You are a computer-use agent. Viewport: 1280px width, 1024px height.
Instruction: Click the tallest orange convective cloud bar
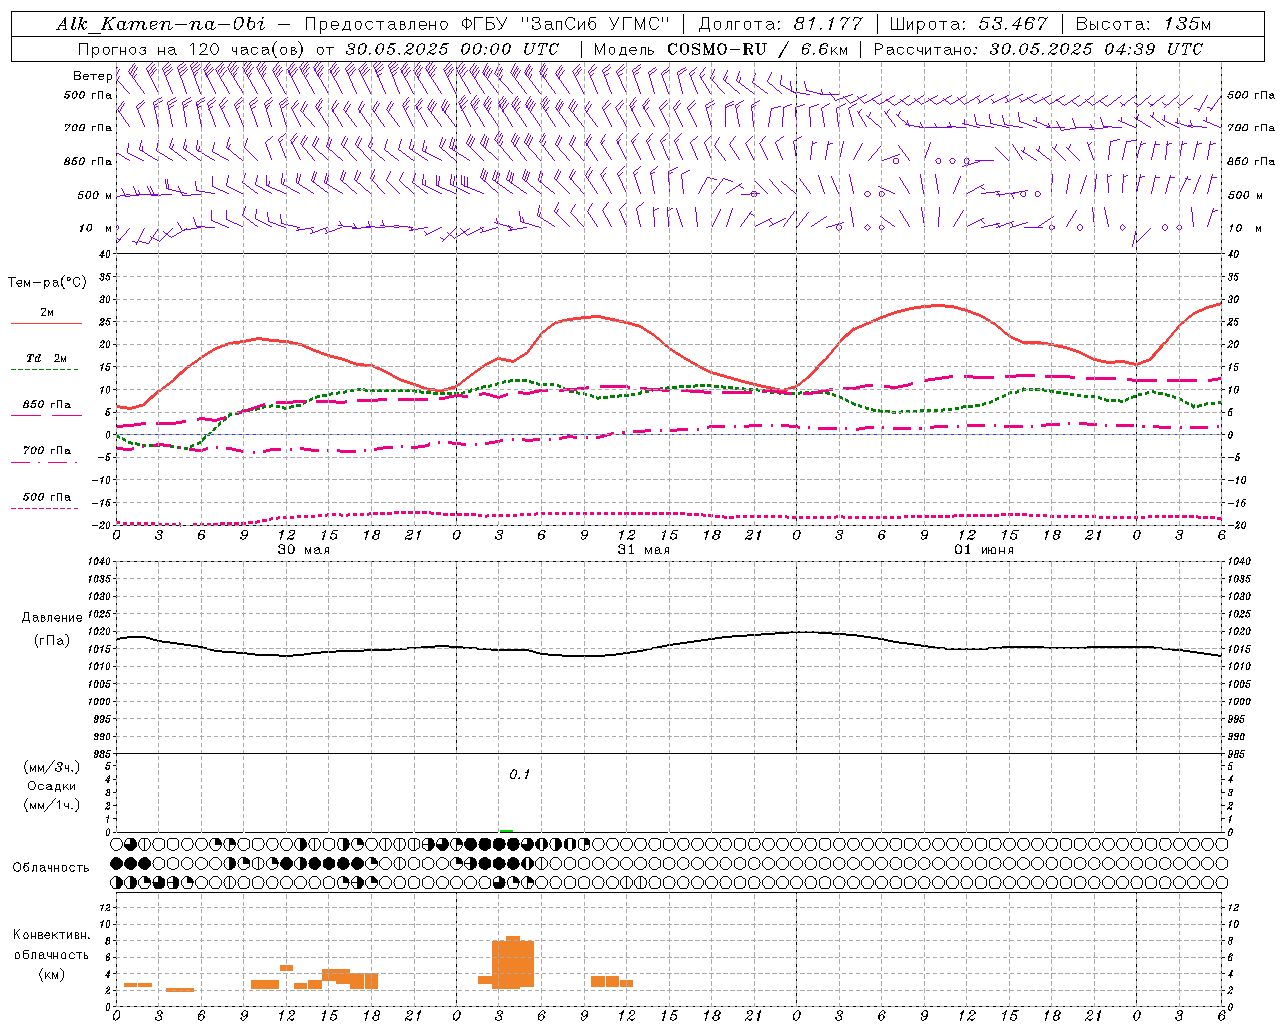point(513,962)
